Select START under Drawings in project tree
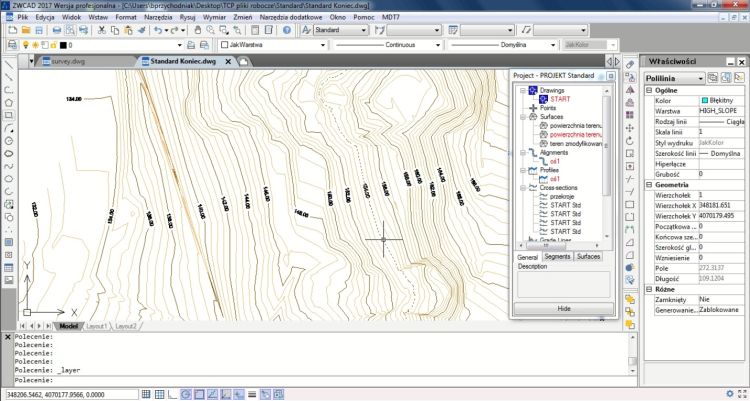The image size is (750, 401). point(560,99)
